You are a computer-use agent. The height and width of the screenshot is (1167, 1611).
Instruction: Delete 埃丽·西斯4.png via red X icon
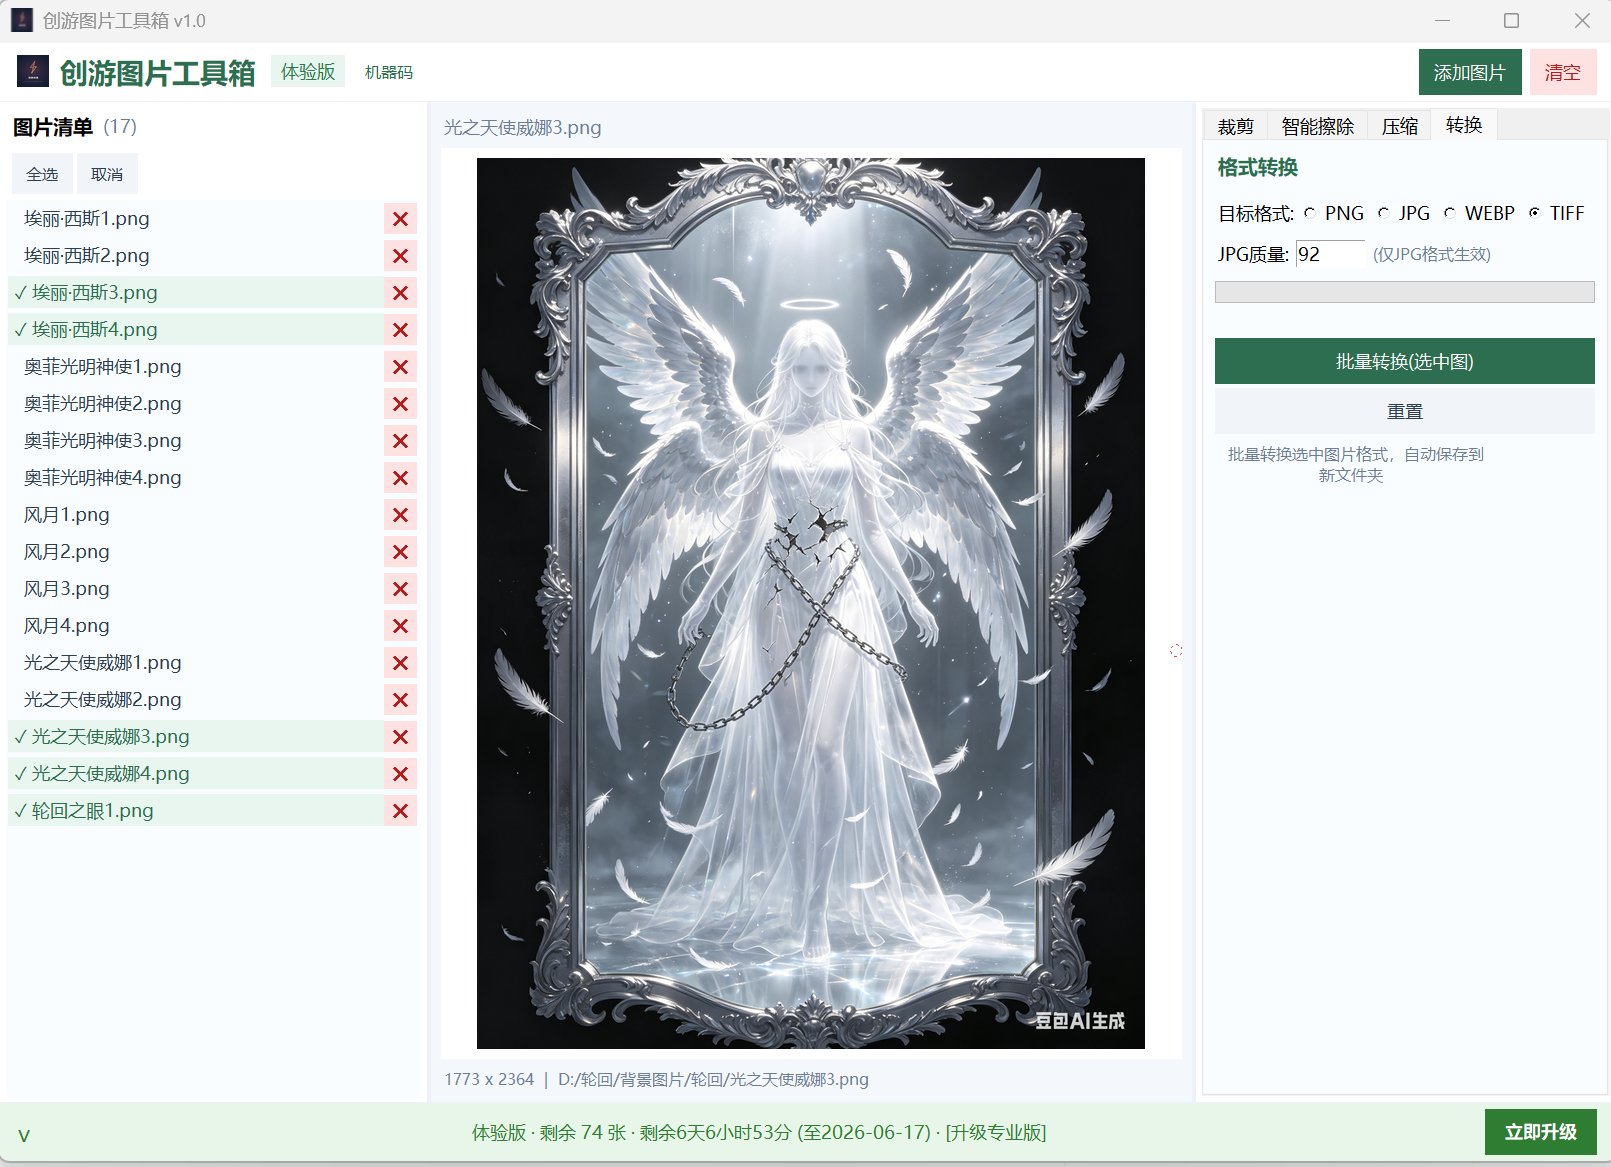[x=400, y=330]
